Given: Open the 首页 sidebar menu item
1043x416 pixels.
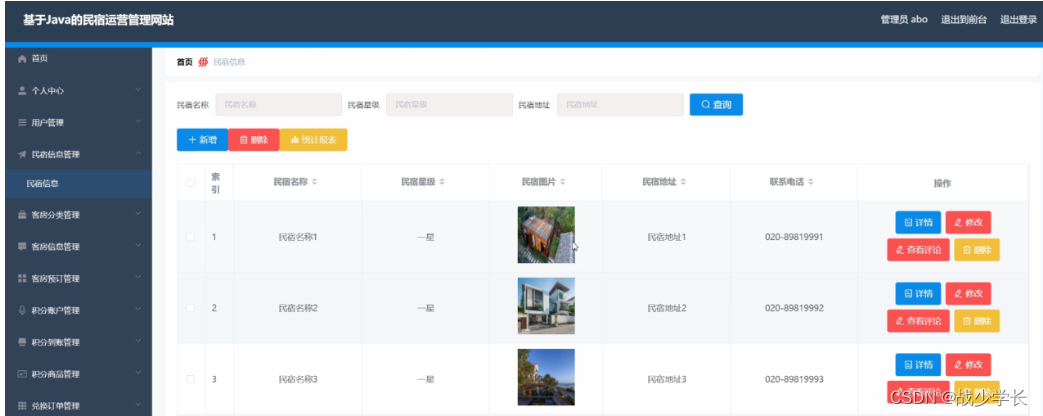Looking at the screenshot, I should 78,59.
